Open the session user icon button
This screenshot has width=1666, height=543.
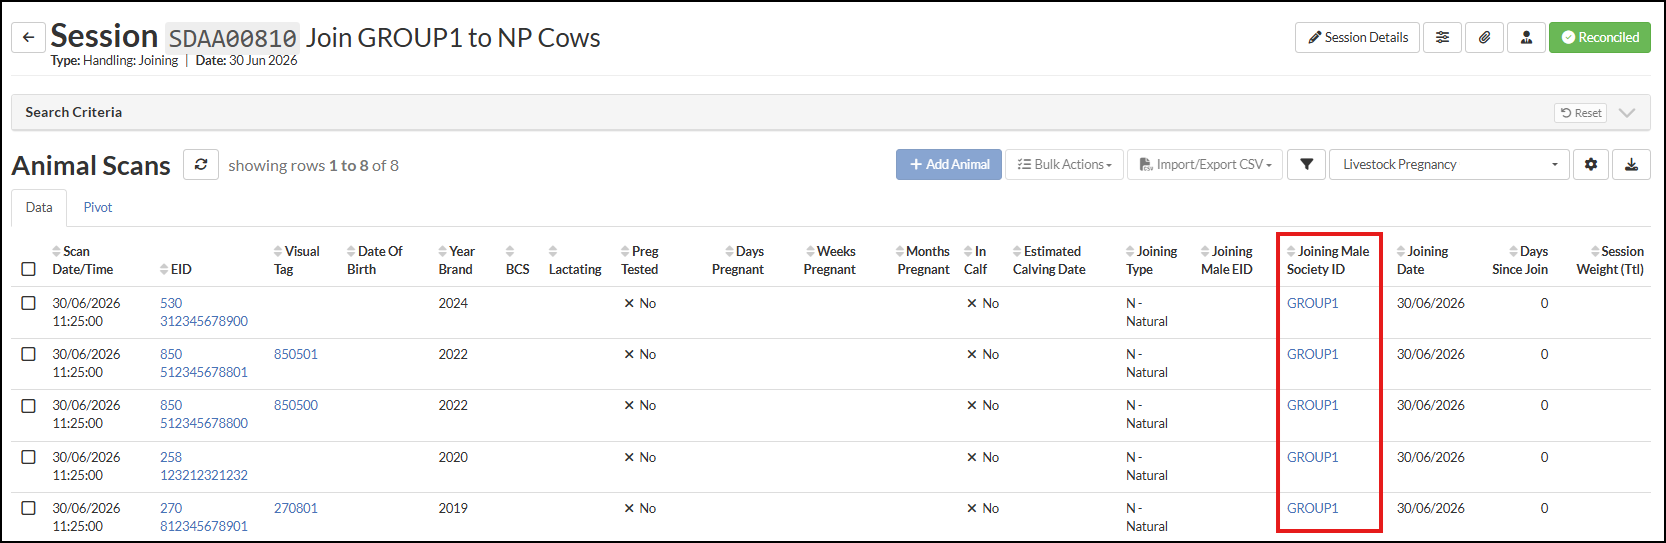[1526, 37]
